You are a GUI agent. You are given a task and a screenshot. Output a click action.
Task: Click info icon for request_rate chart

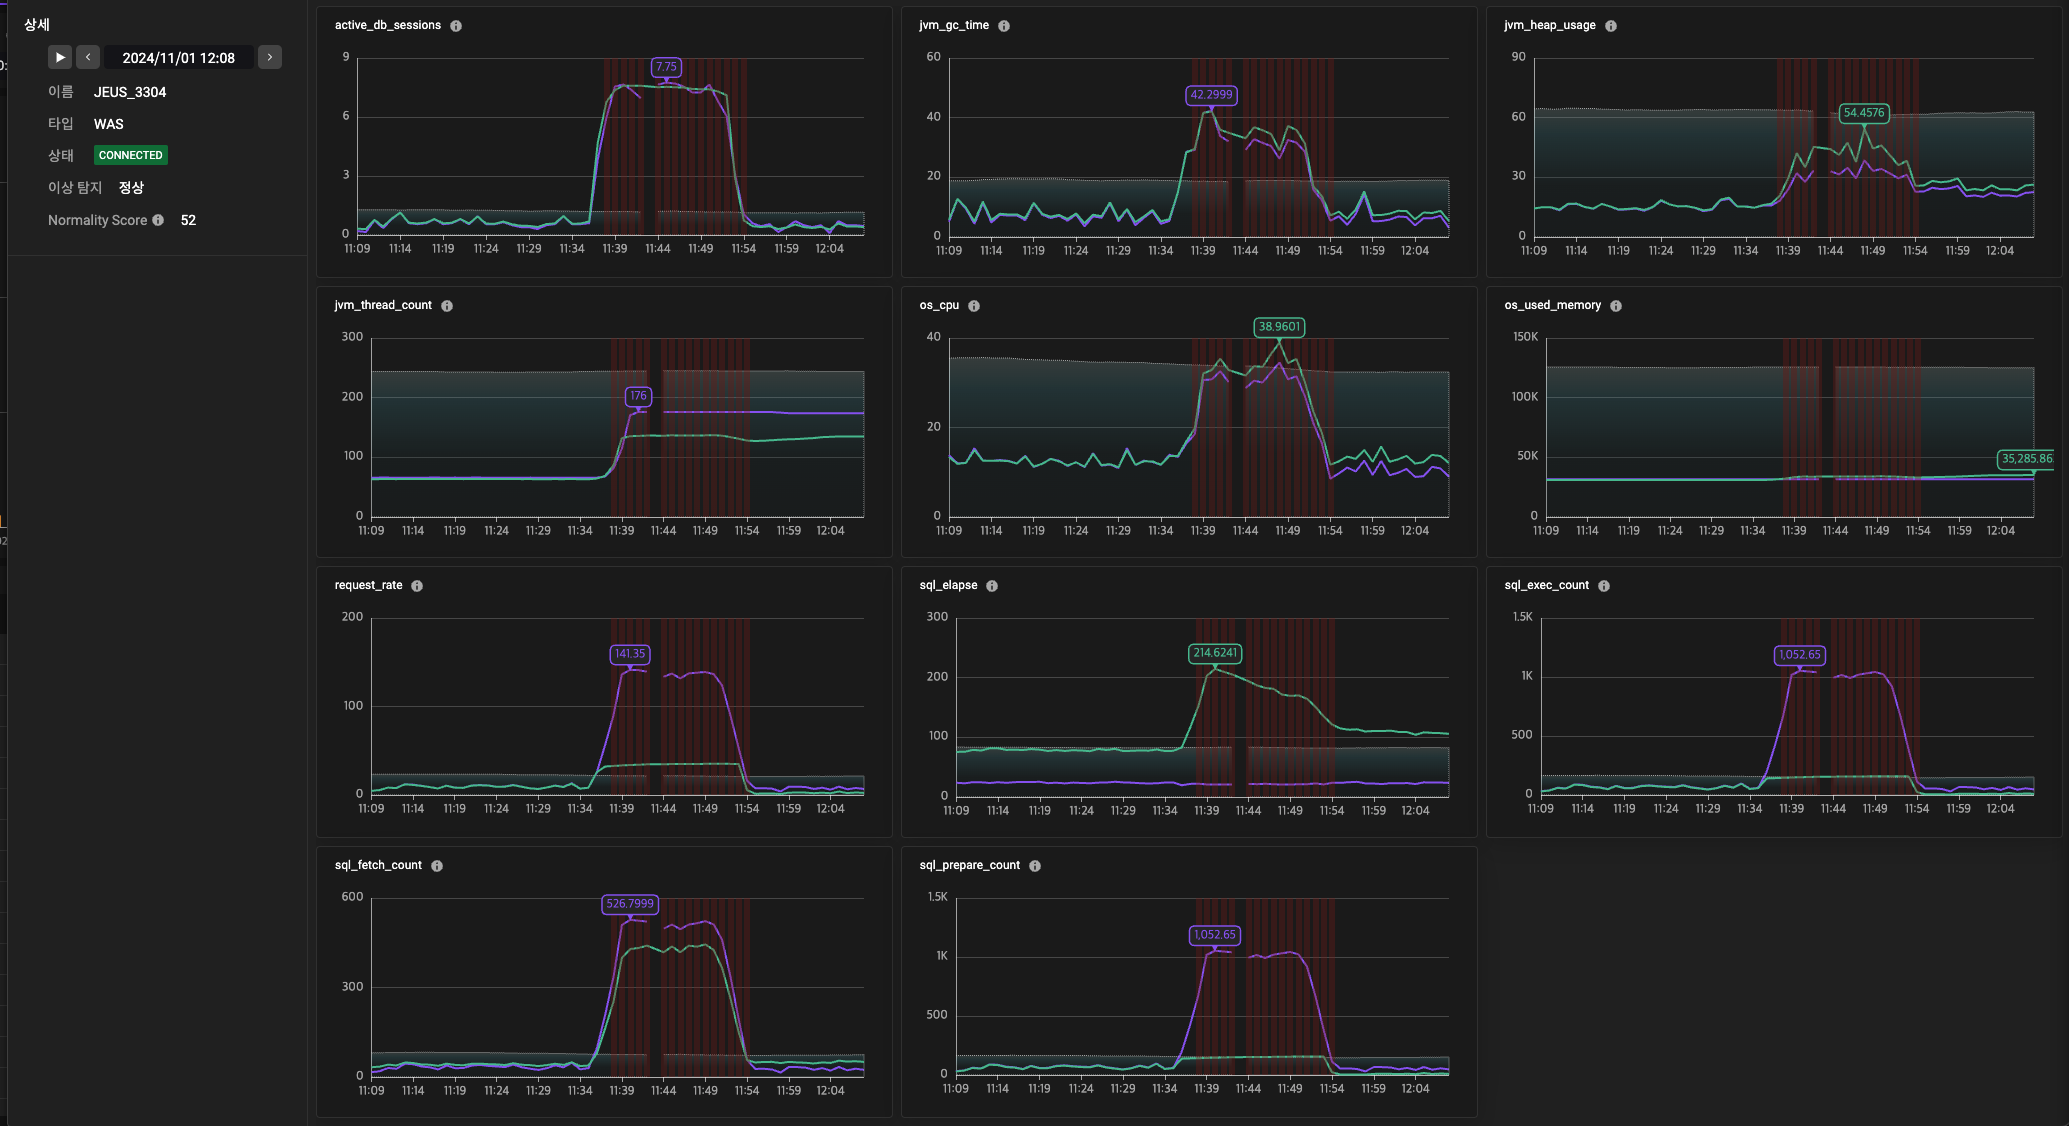pos(417,586)
